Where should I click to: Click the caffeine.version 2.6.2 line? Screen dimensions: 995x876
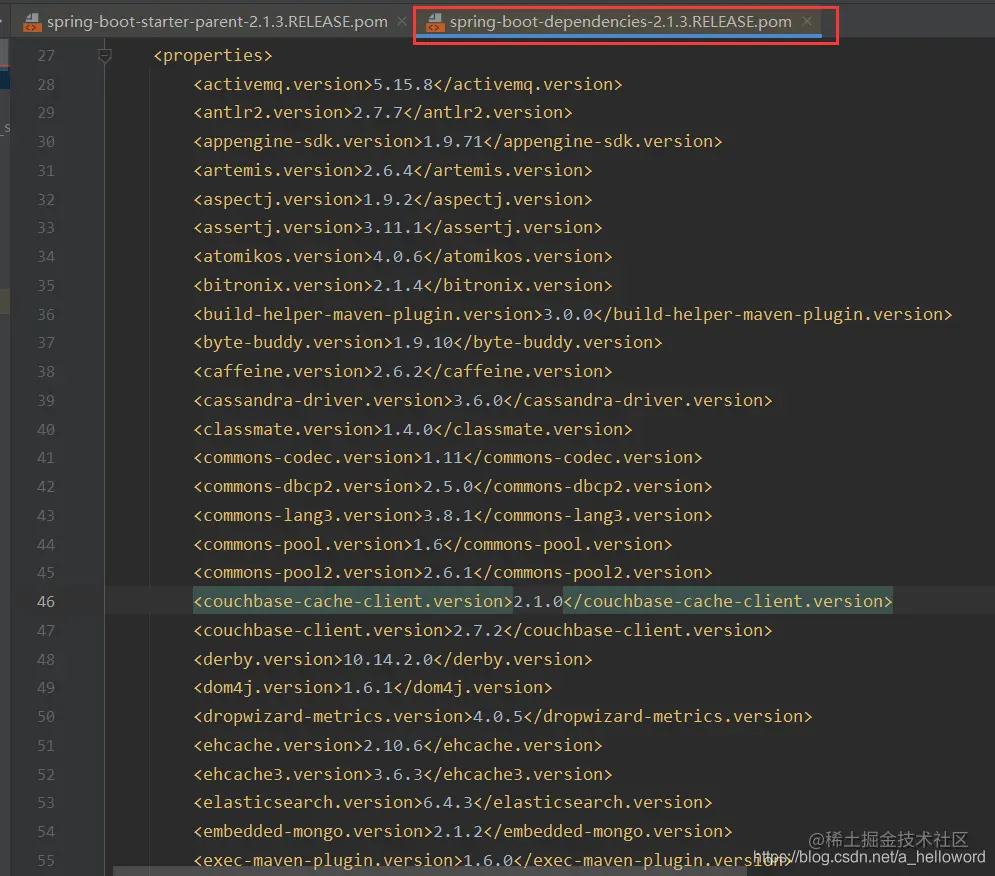click(403, 371)
